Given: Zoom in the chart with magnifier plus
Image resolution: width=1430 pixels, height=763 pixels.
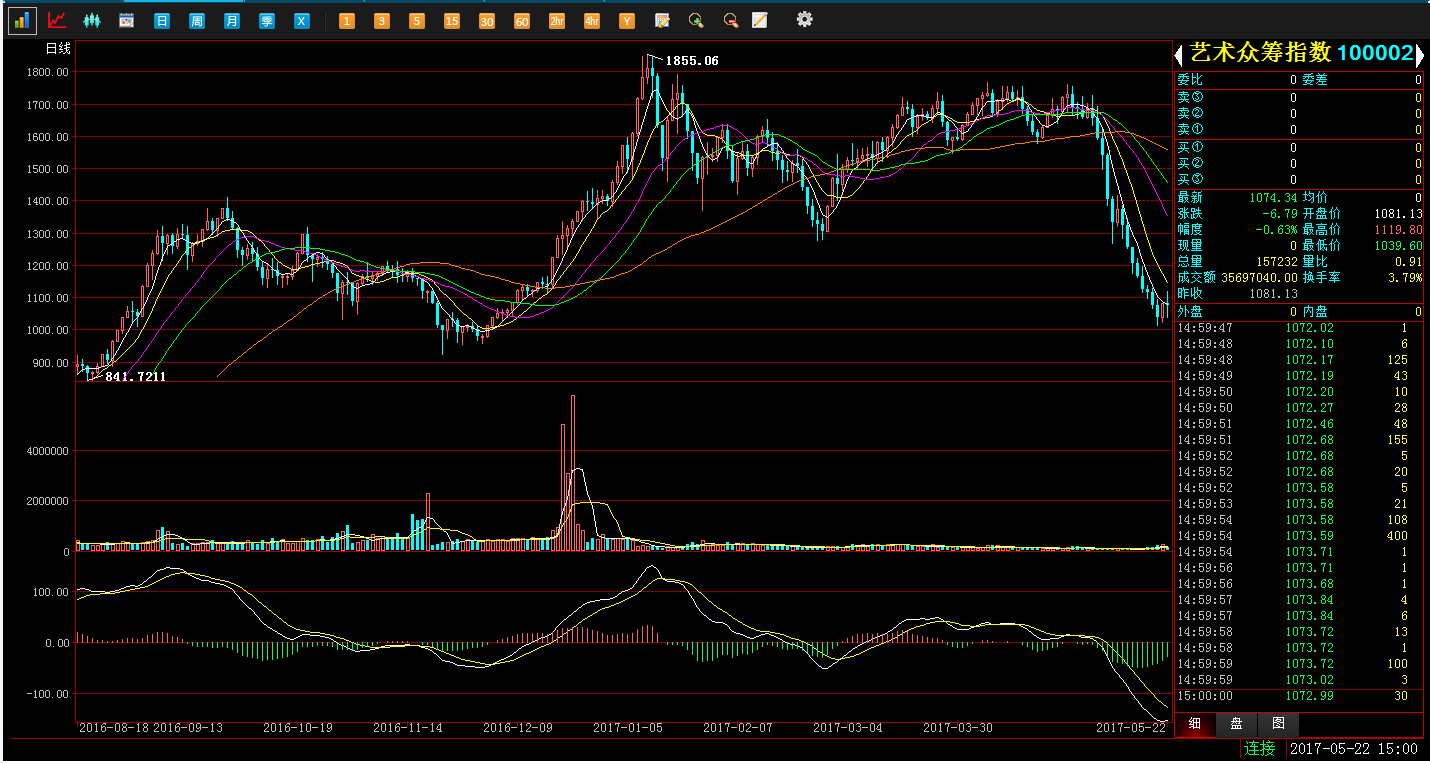Looking at the screenshot, I should (x=697, y=20).
